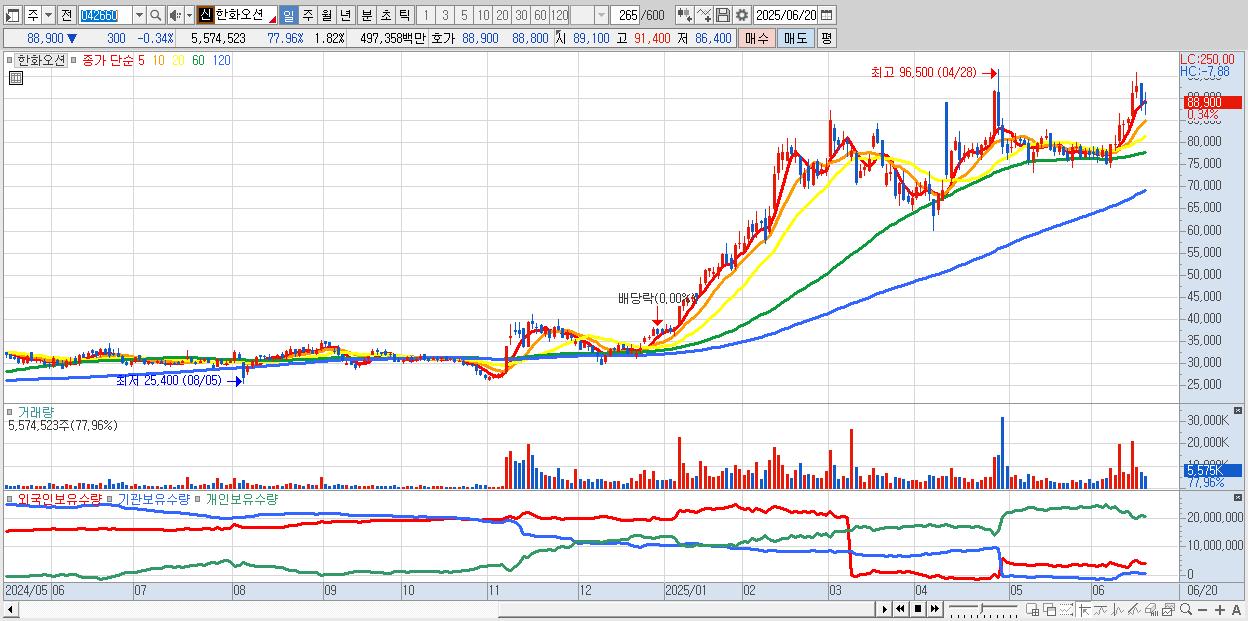Click the 매수 buy button
The height and width of the screenshot is (621, 1248).
757,38
